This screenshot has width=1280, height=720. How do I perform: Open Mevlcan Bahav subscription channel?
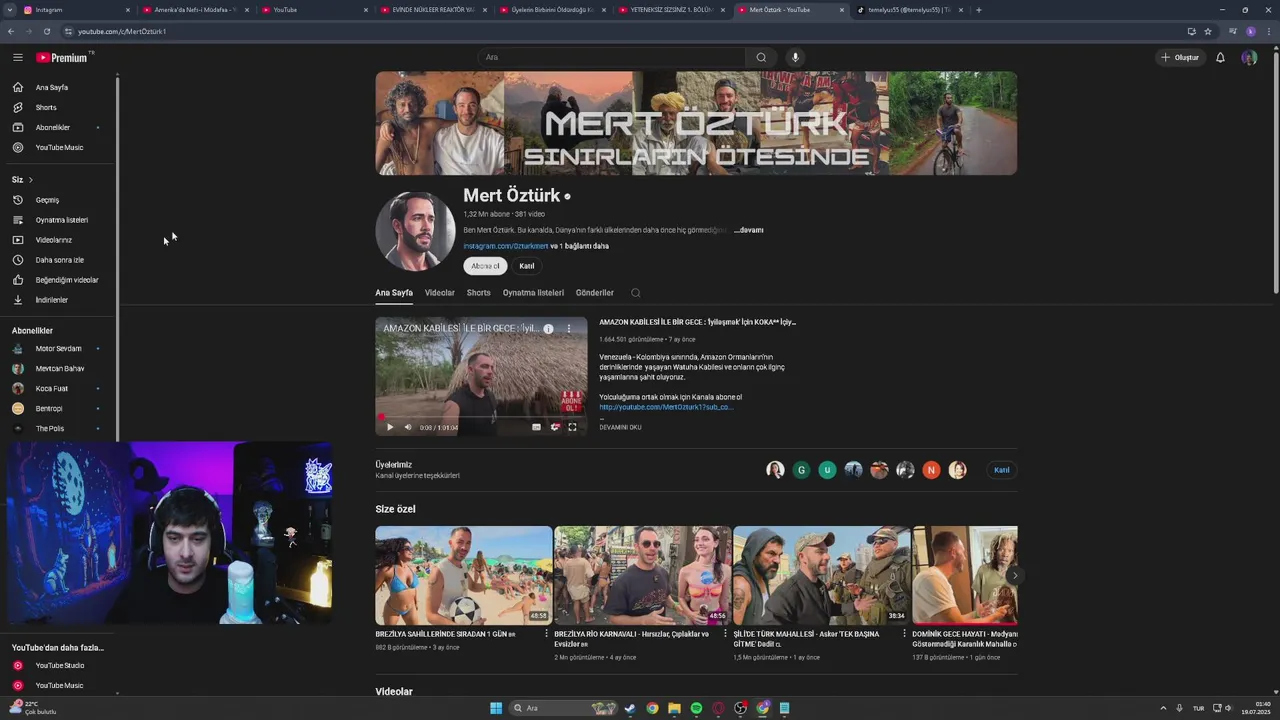pos(60,369)
